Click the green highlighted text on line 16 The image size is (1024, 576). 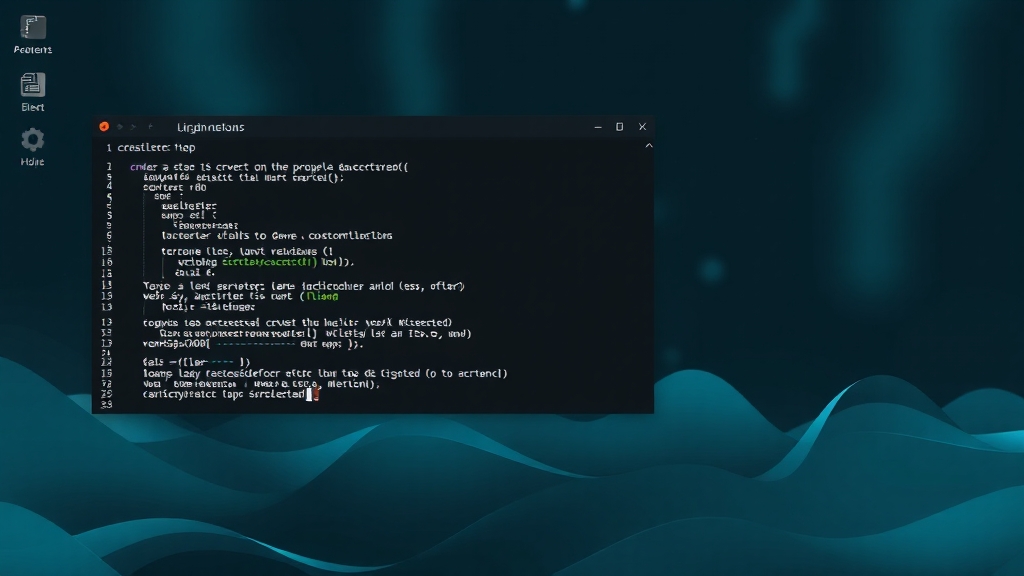pos(269,262)
